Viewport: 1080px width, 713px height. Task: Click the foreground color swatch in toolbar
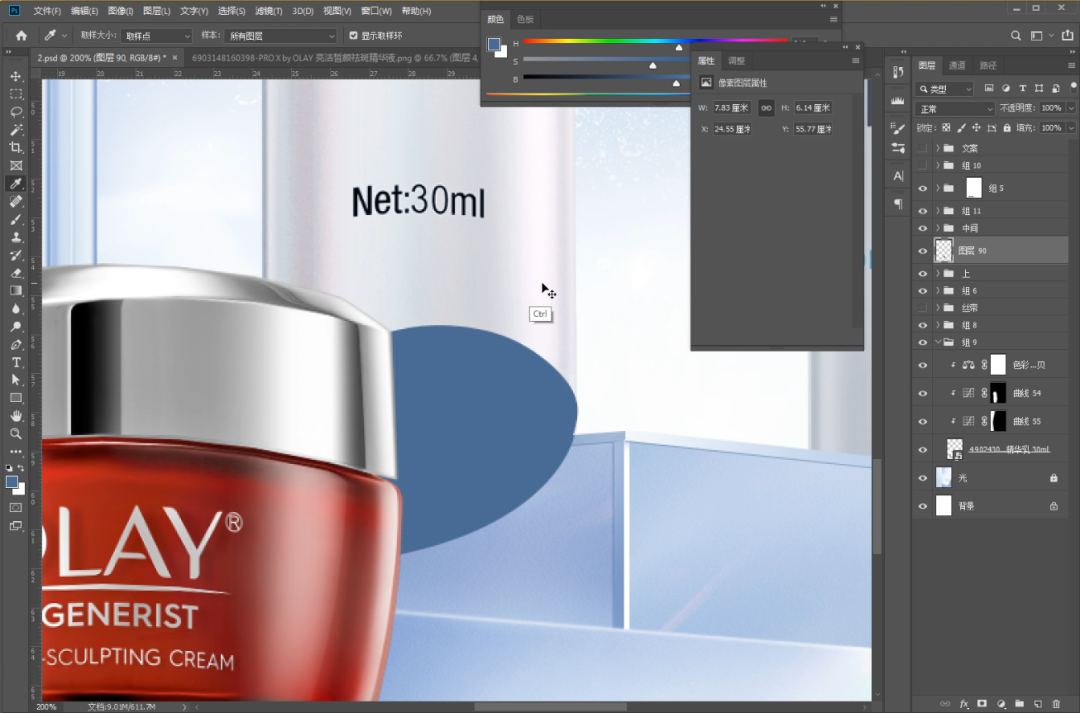(x=12, y=482)
